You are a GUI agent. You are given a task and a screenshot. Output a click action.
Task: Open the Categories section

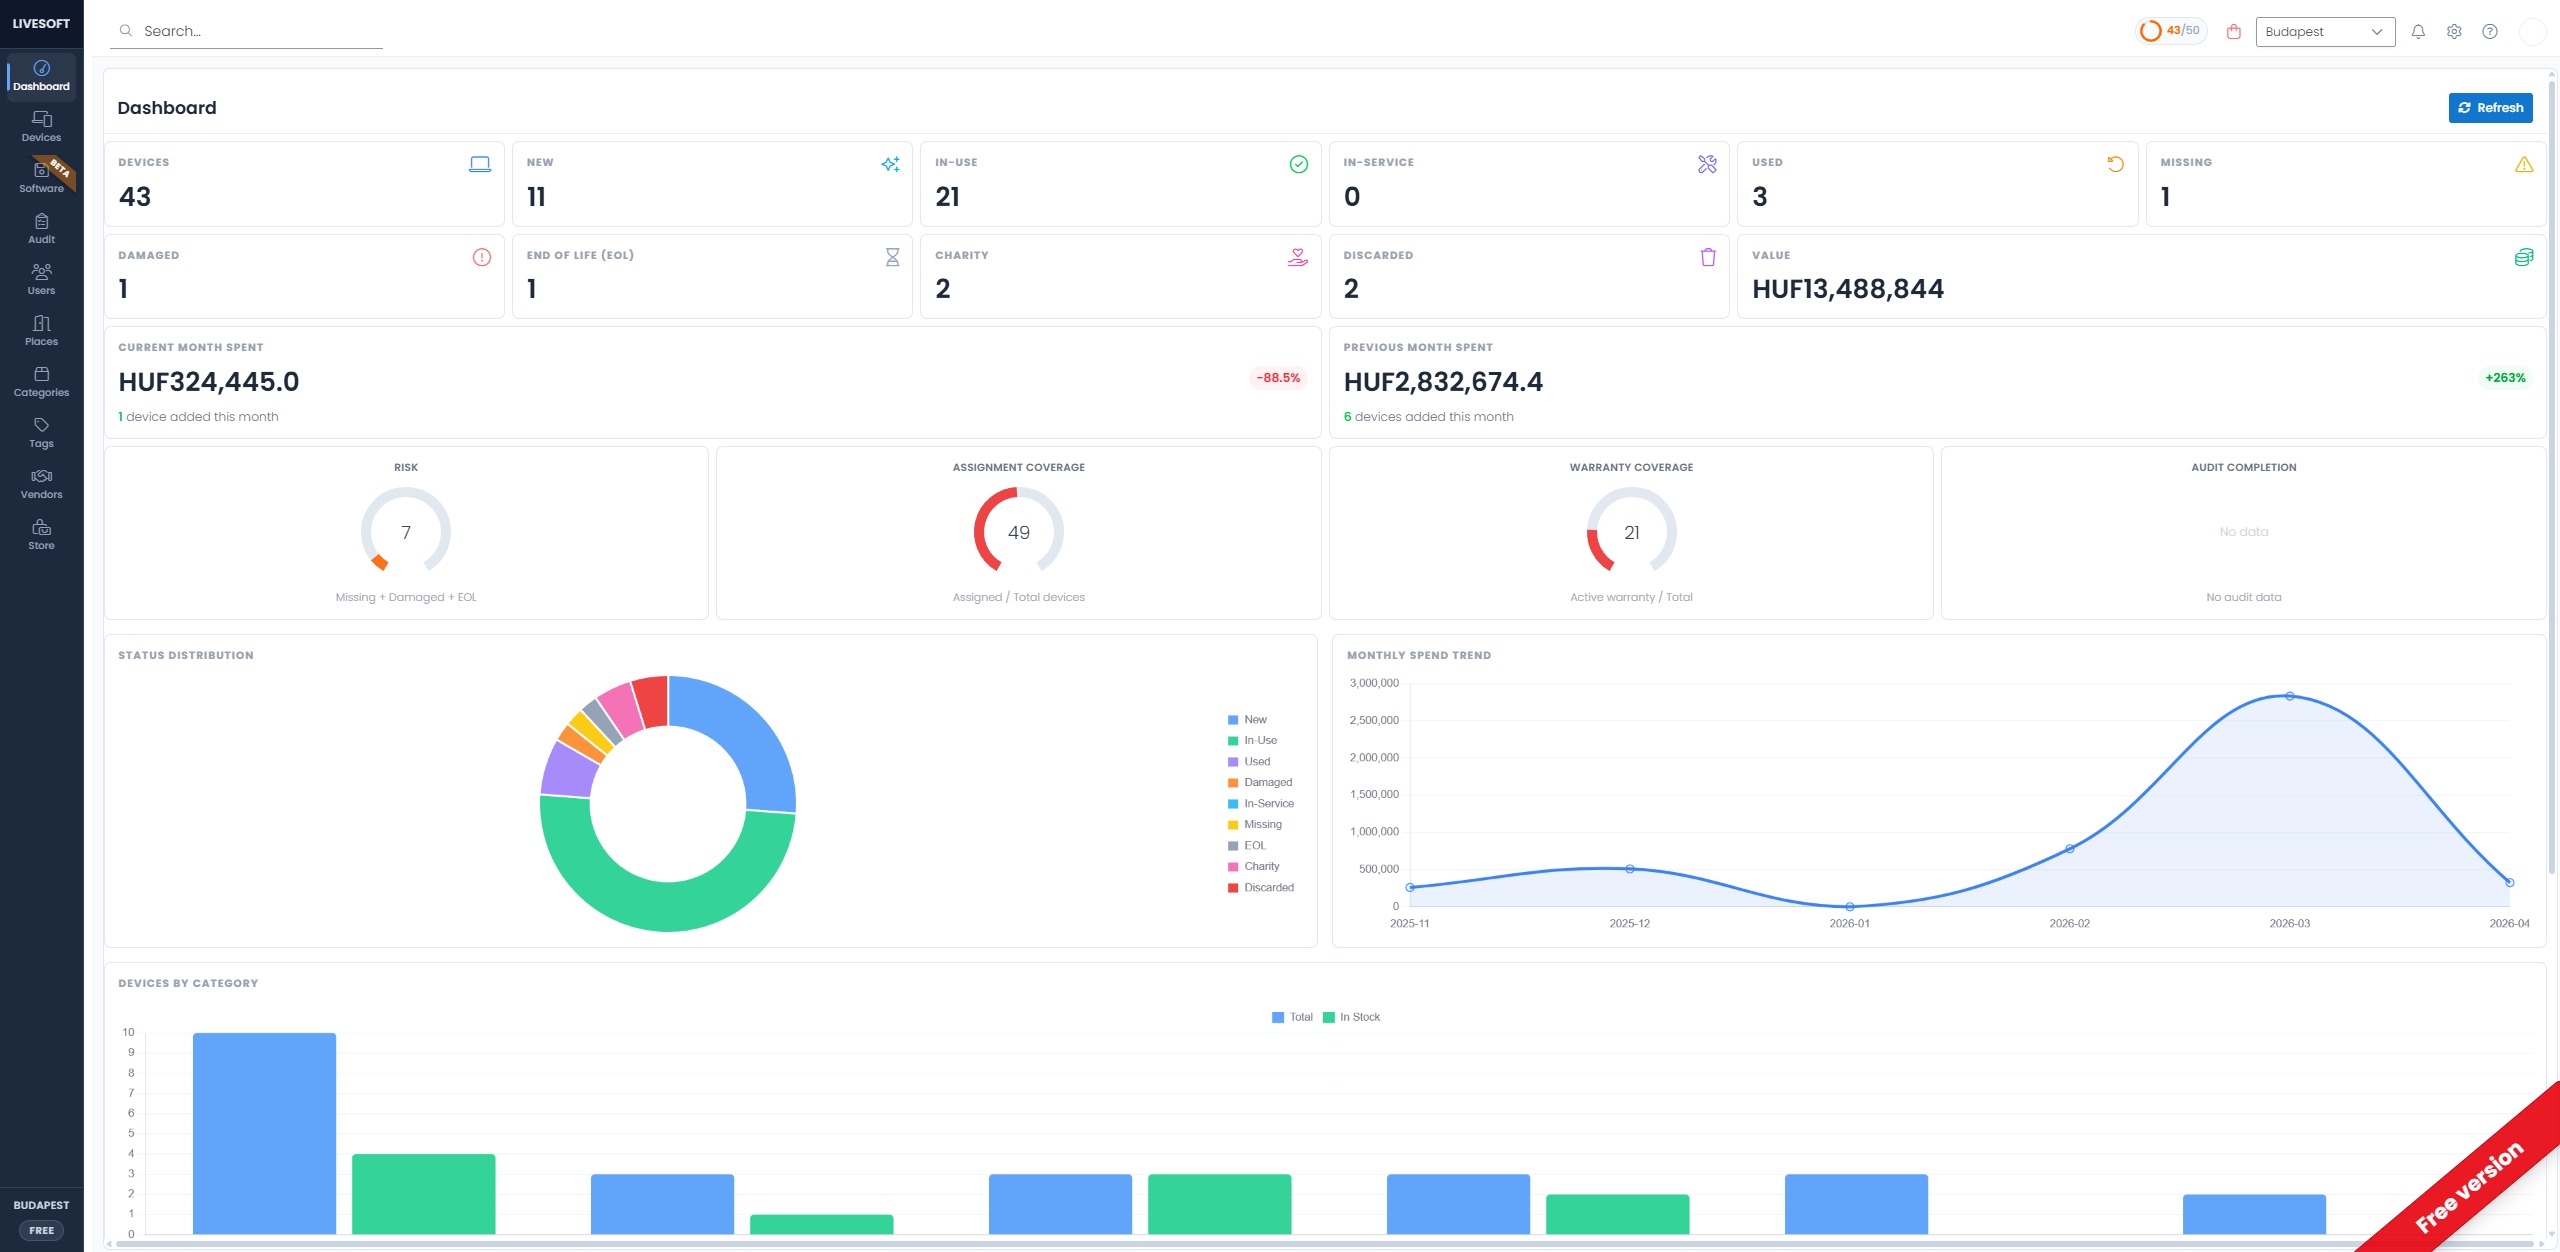[x=41, y=382]
